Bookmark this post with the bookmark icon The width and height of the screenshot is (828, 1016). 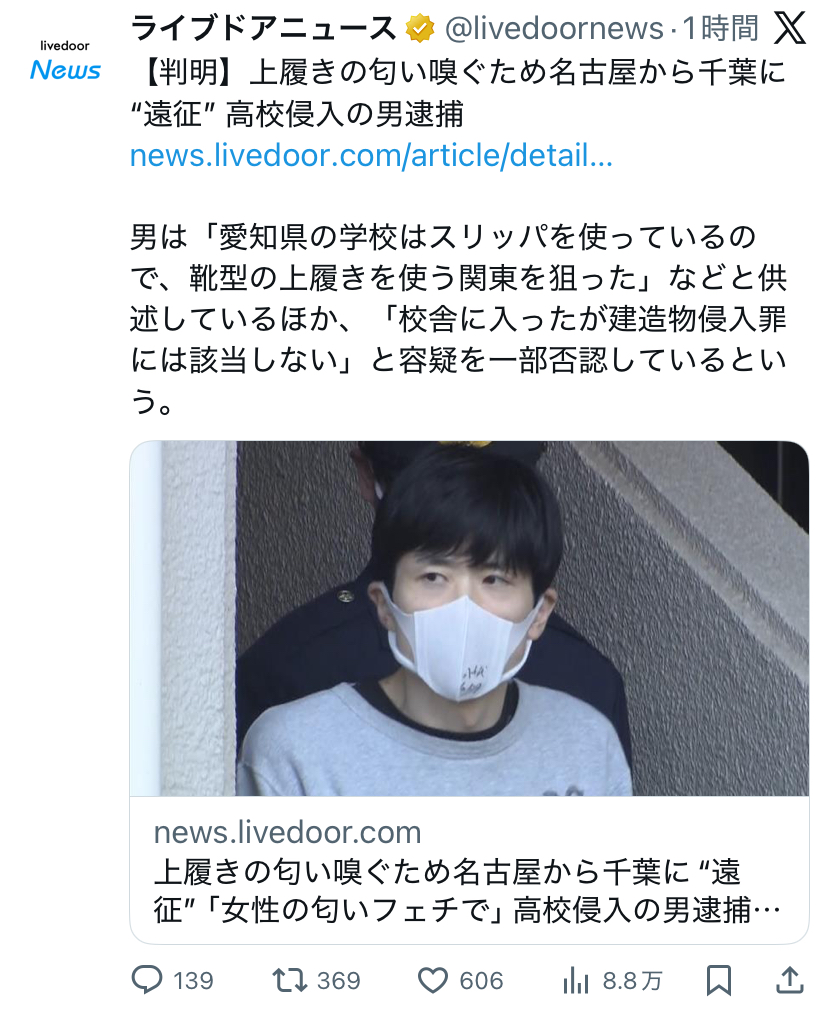pos(719,980)
